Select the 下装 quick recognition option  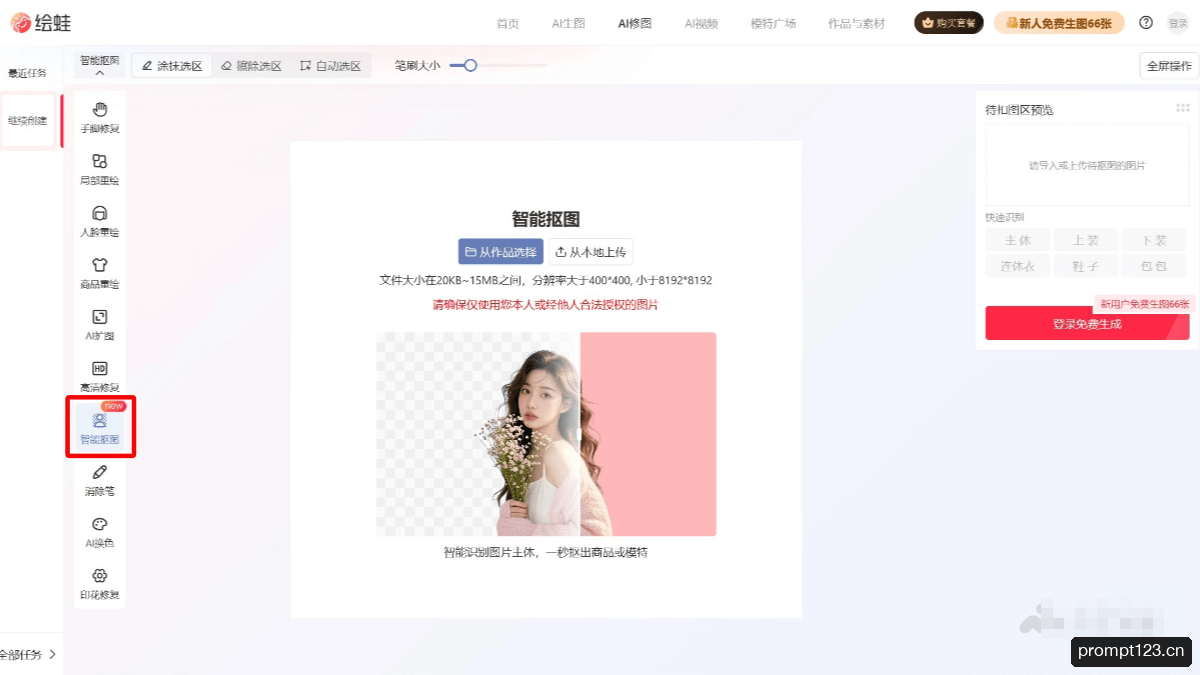click(1154, 240)
